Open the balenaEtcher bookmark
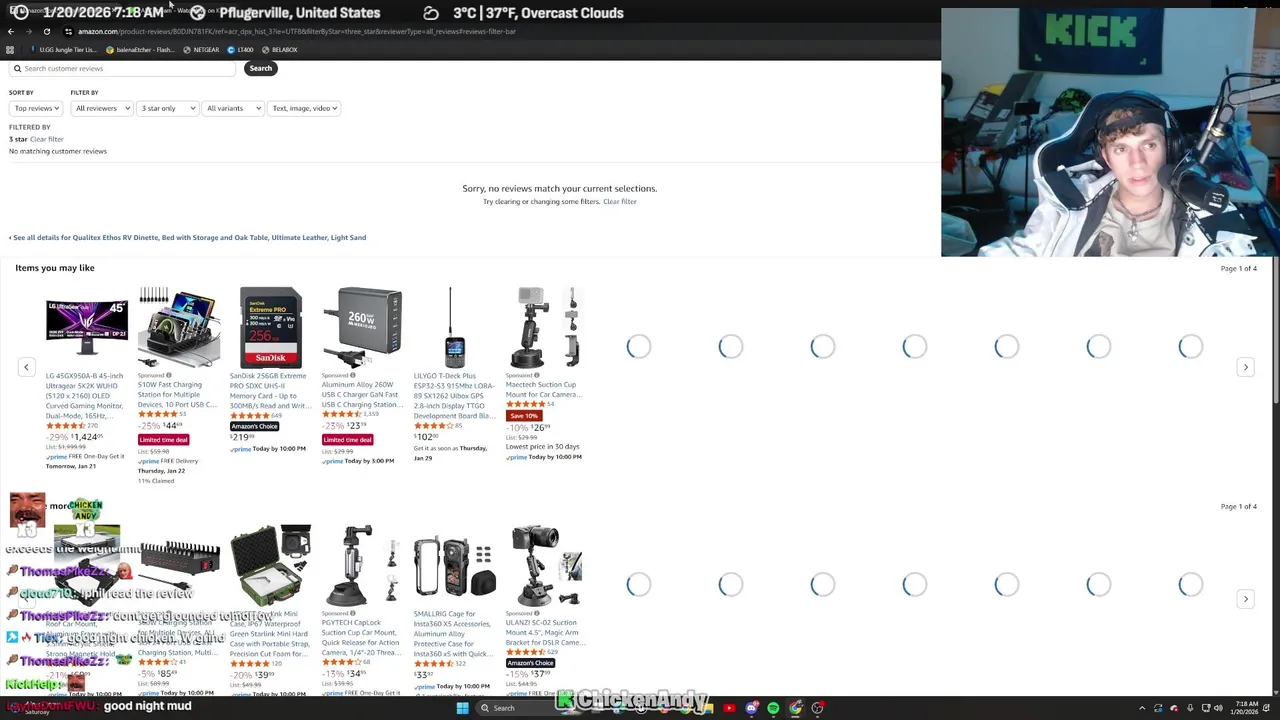 (141, 50)
